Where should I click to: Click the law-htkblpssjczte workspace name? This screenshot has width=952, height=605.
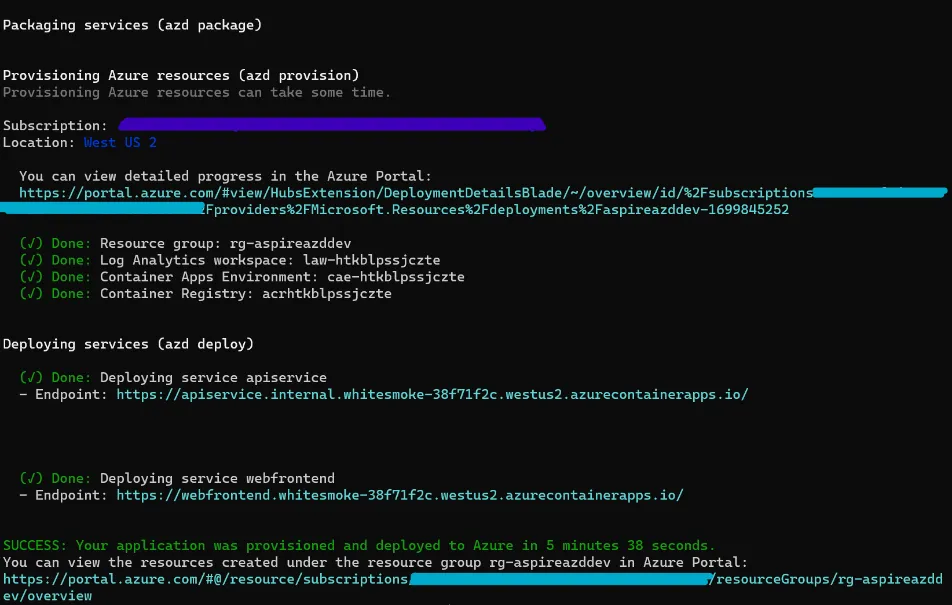(371, 260)
